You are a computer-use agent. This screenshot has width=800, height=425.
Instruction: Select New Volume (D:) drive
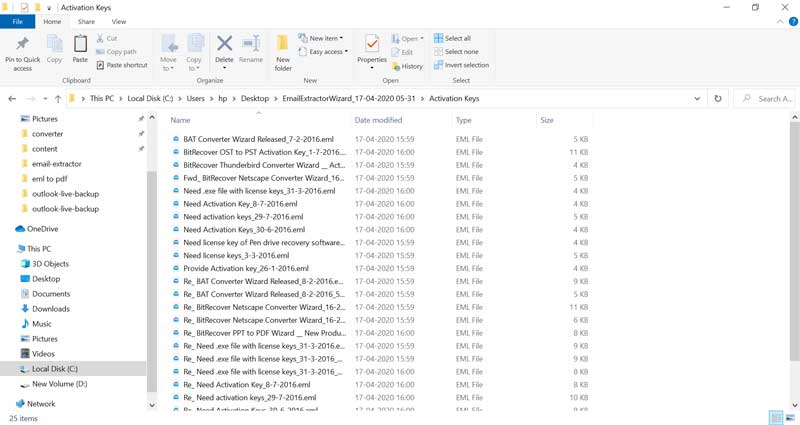59,384
